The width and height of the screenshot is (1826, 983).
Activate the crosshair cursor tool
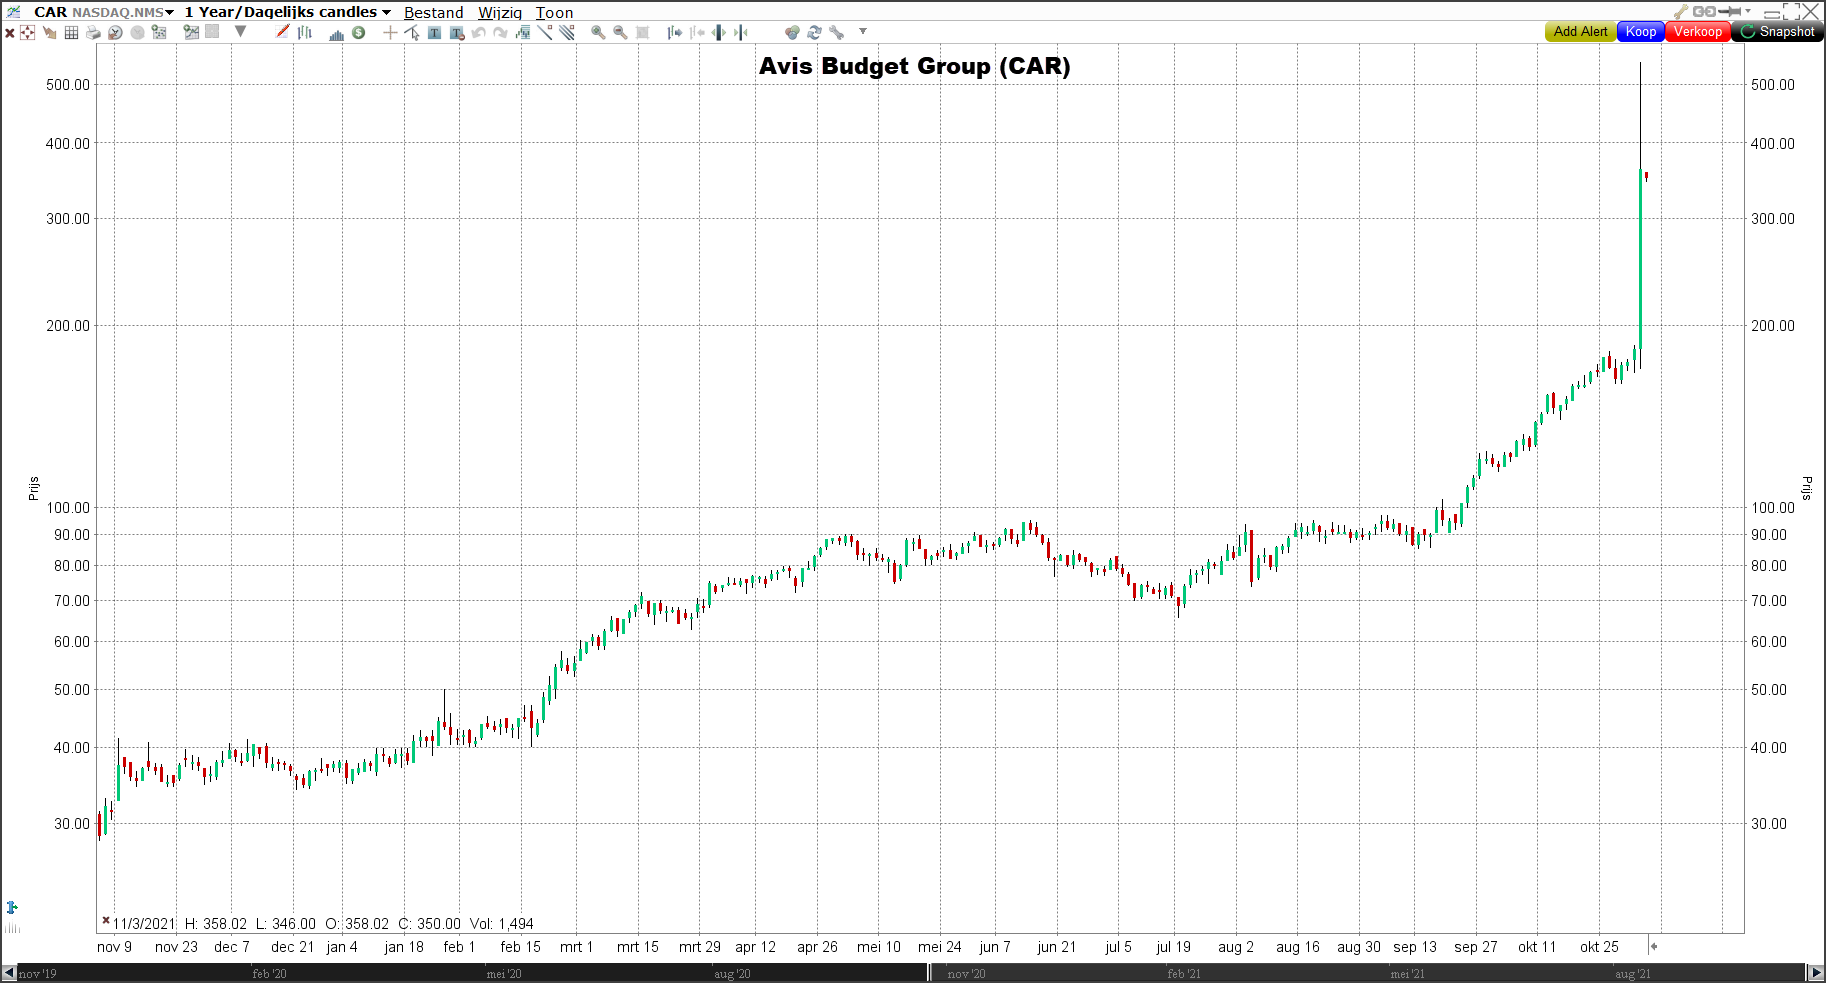(x=390, y=32)
